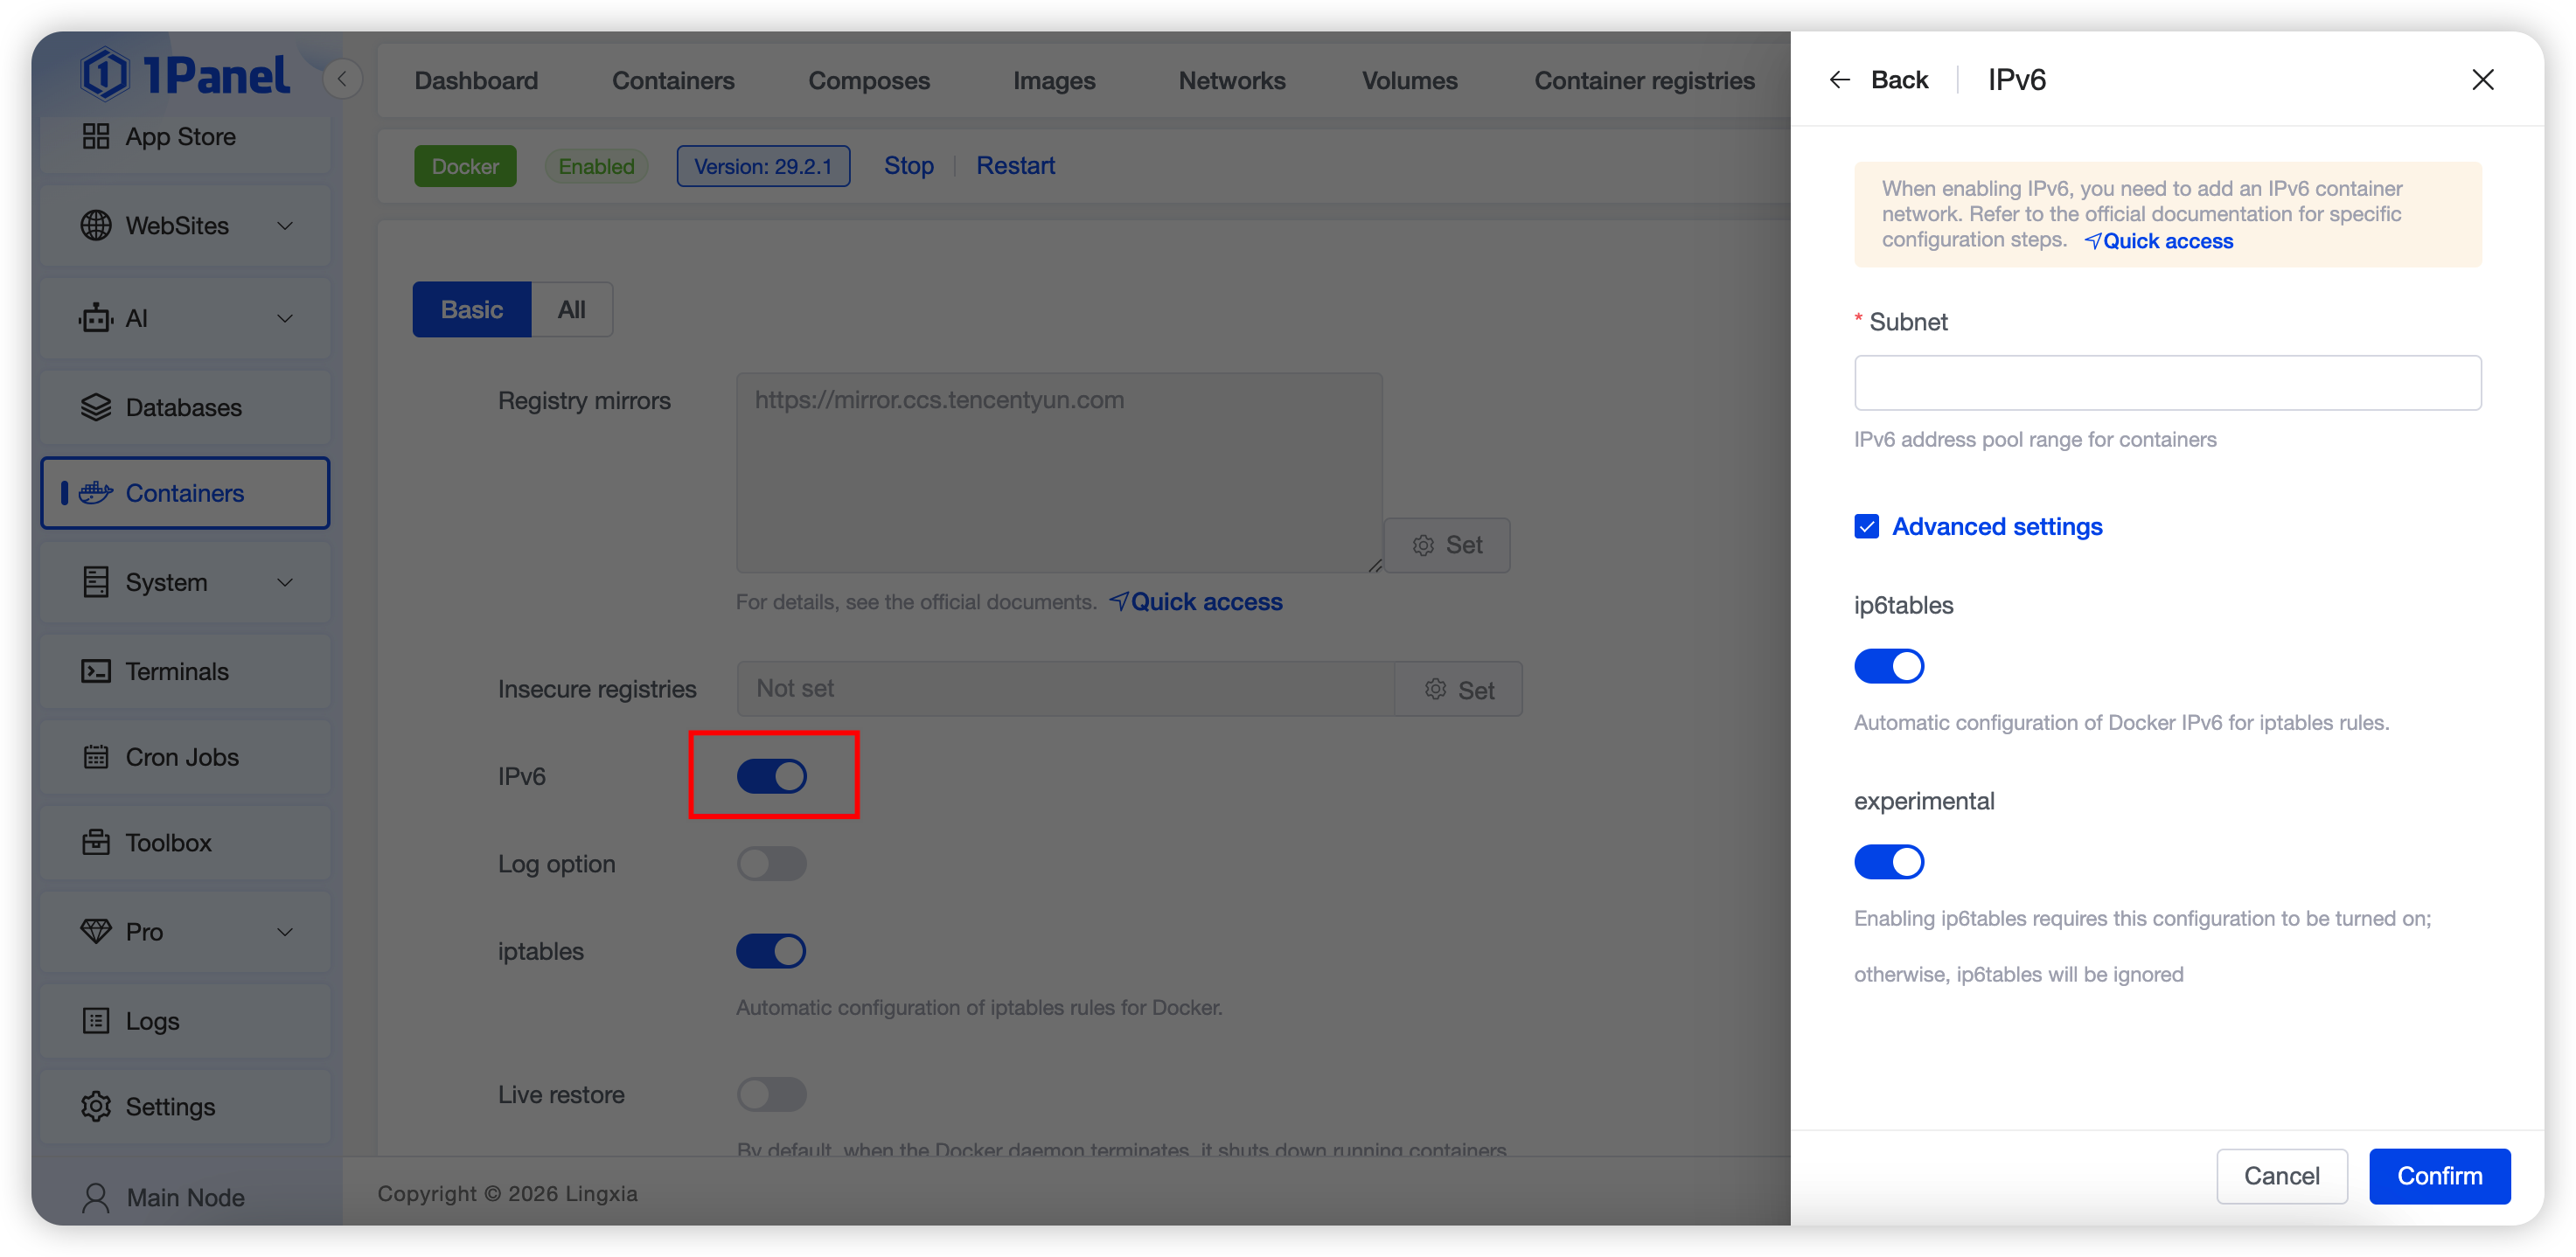The width and height of the screenshot is (2576, 1257).
Task: Click the WebSites globe icon in the sidebar
Action: tap(96, 226)
